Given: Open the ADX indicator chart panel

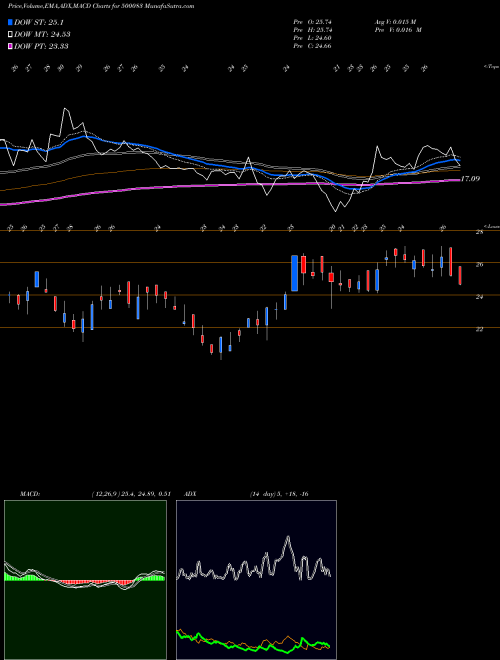Looking at the screenshot, I should point(256,580).
